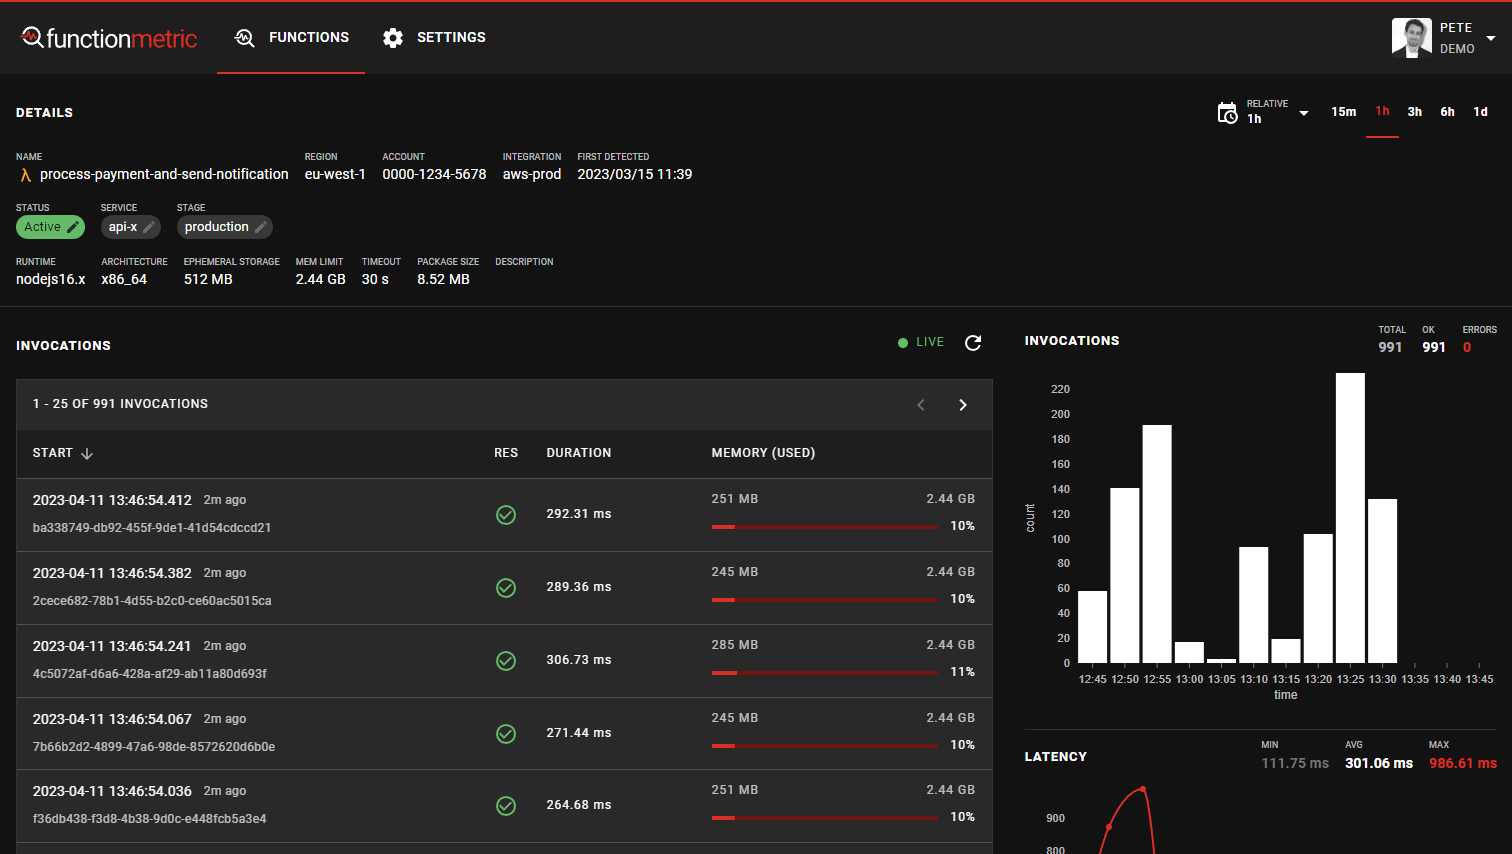The height and width of the screenshot is (854, 1512).
Task: Click the calendar time range icon
Action: 1227,113
